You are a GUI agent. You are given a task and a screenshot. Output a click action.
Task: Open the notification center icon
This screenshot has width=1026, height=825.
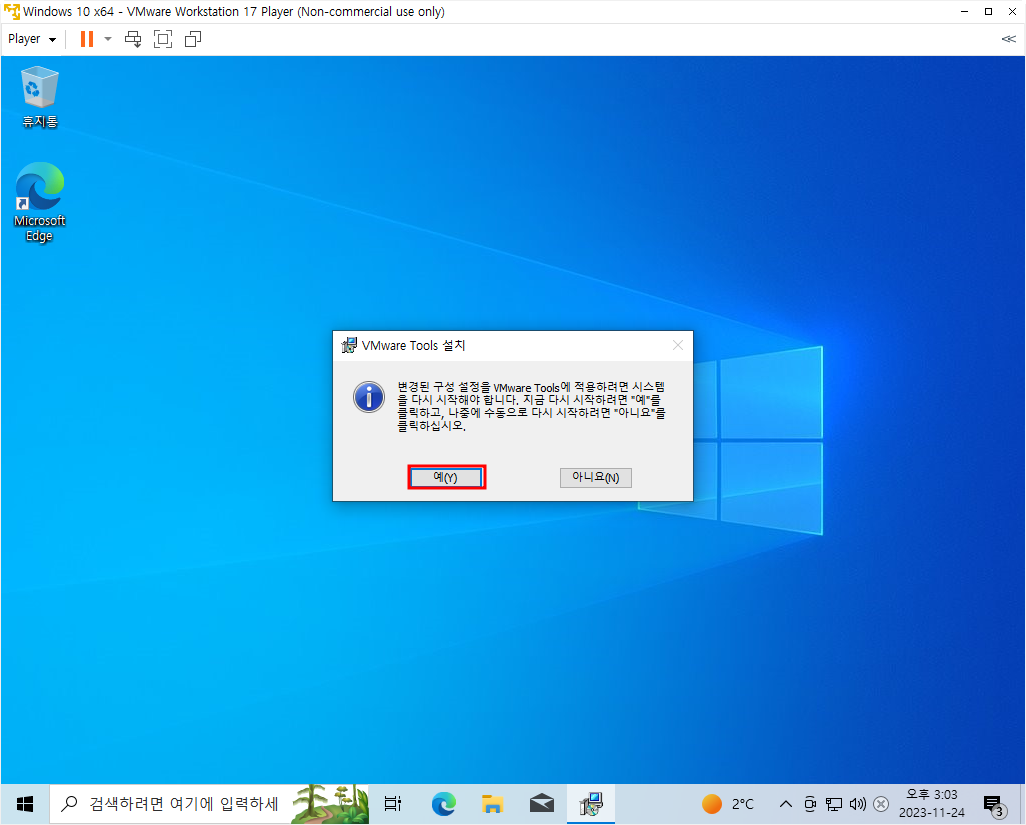pos(995,805)
